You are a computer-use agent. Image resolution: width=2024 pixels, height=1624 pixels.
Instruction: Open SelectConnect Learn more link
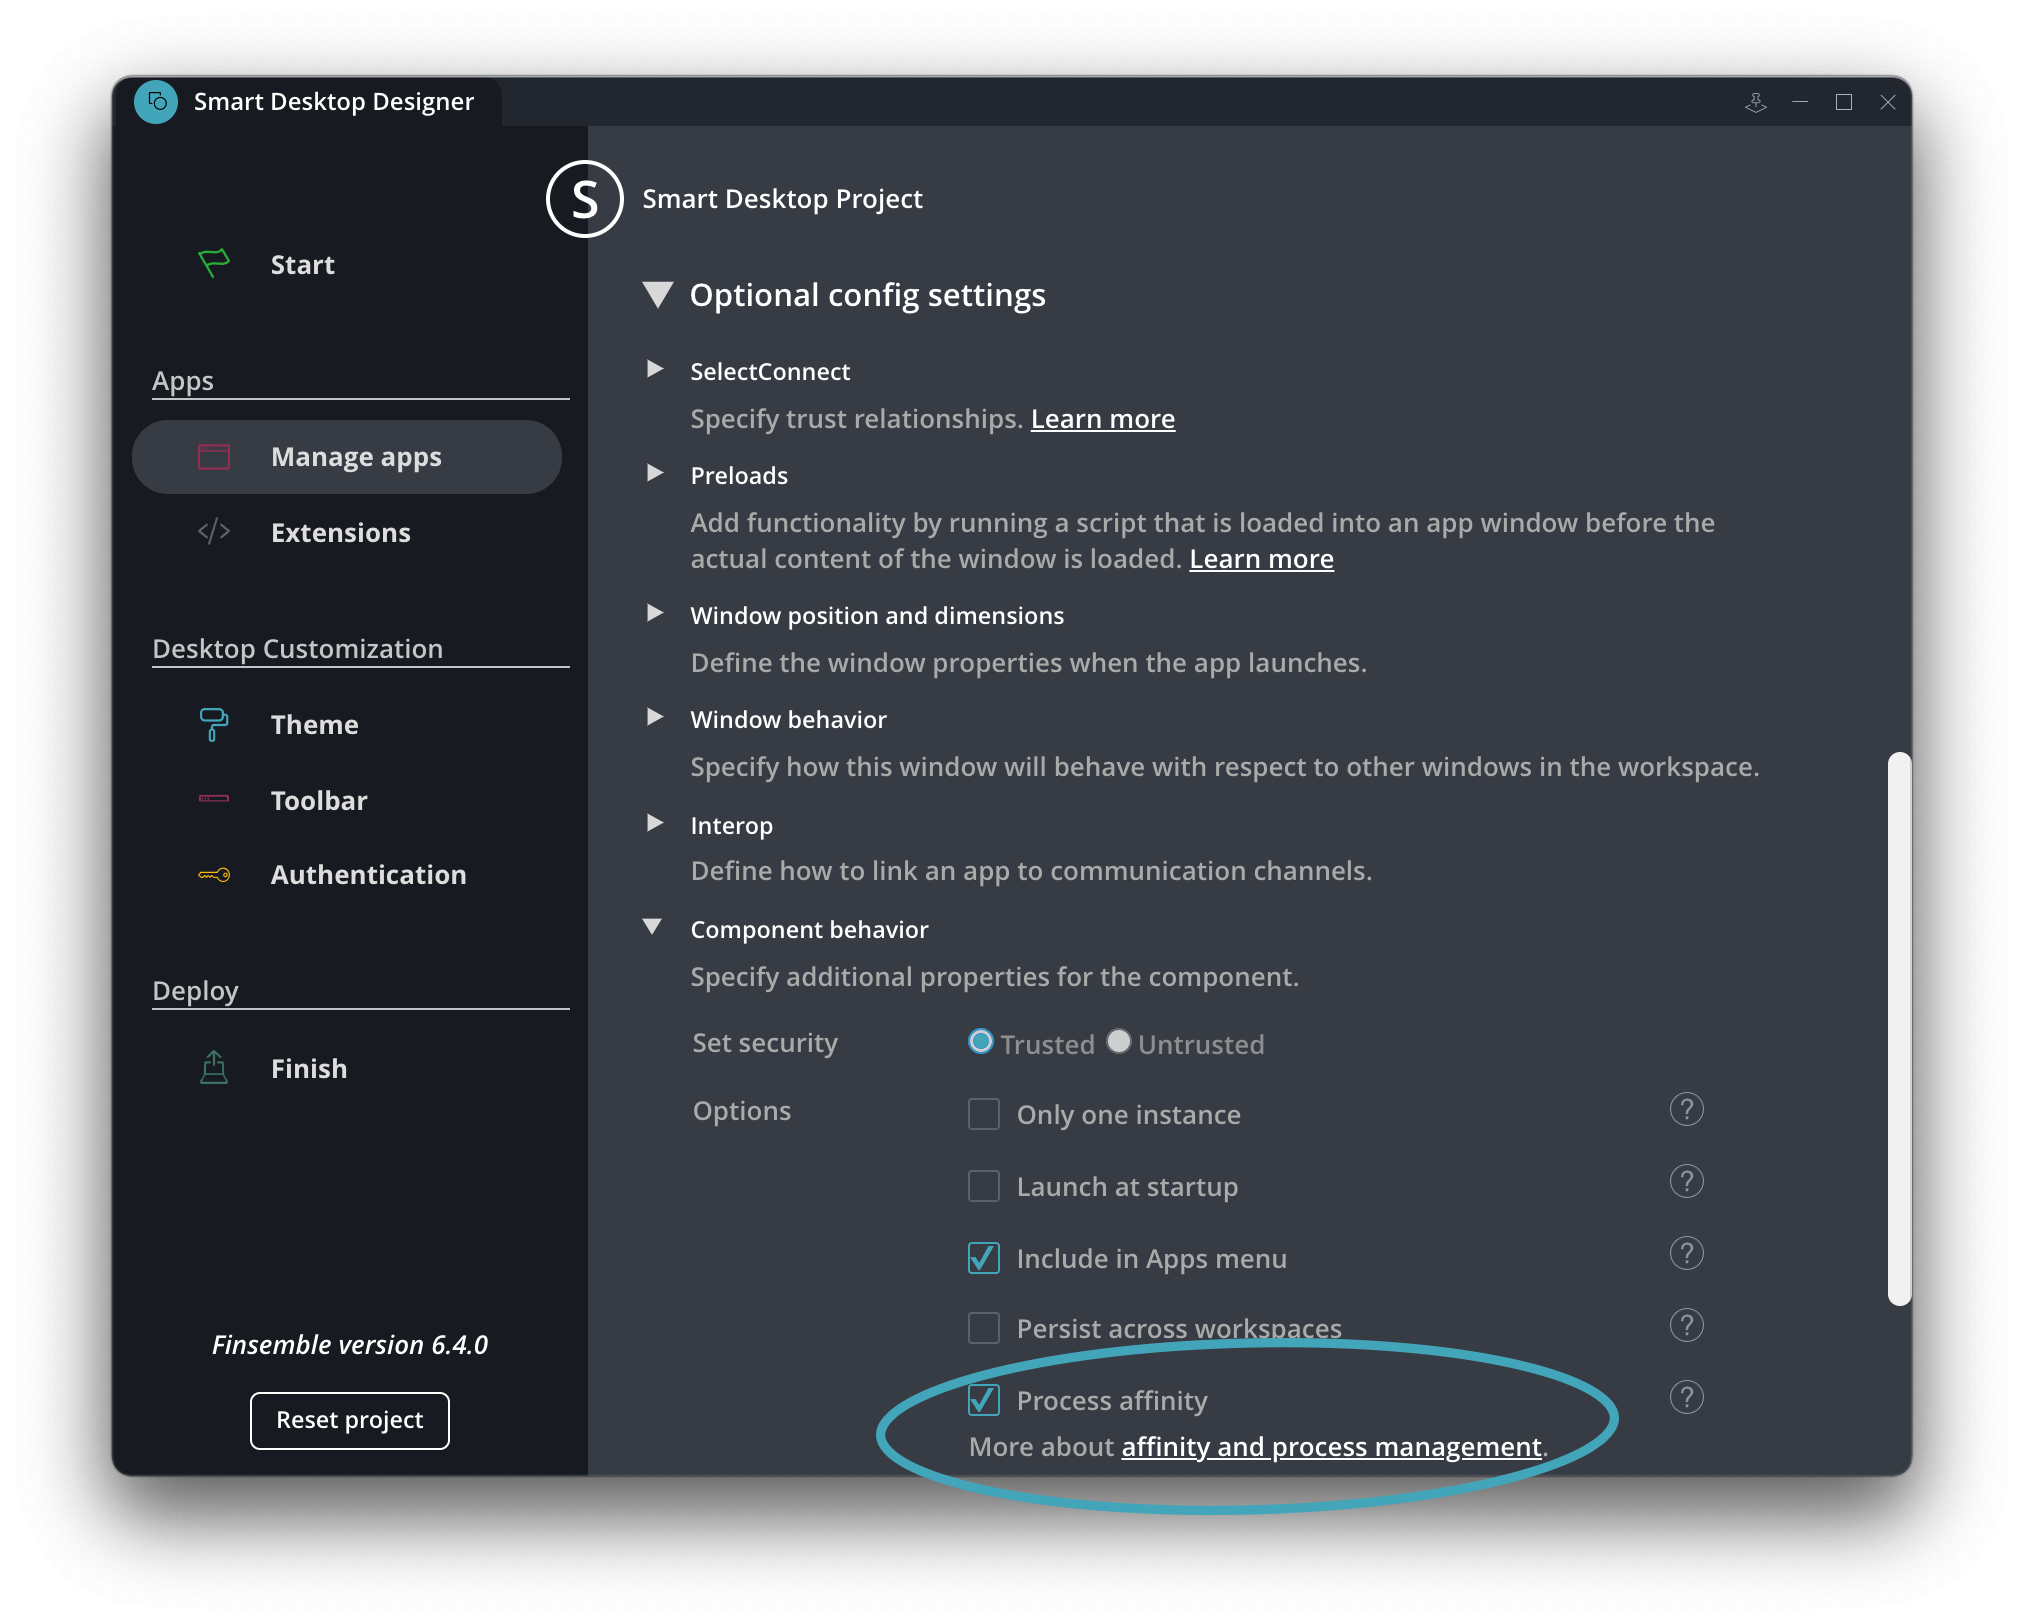(1103, 419)
